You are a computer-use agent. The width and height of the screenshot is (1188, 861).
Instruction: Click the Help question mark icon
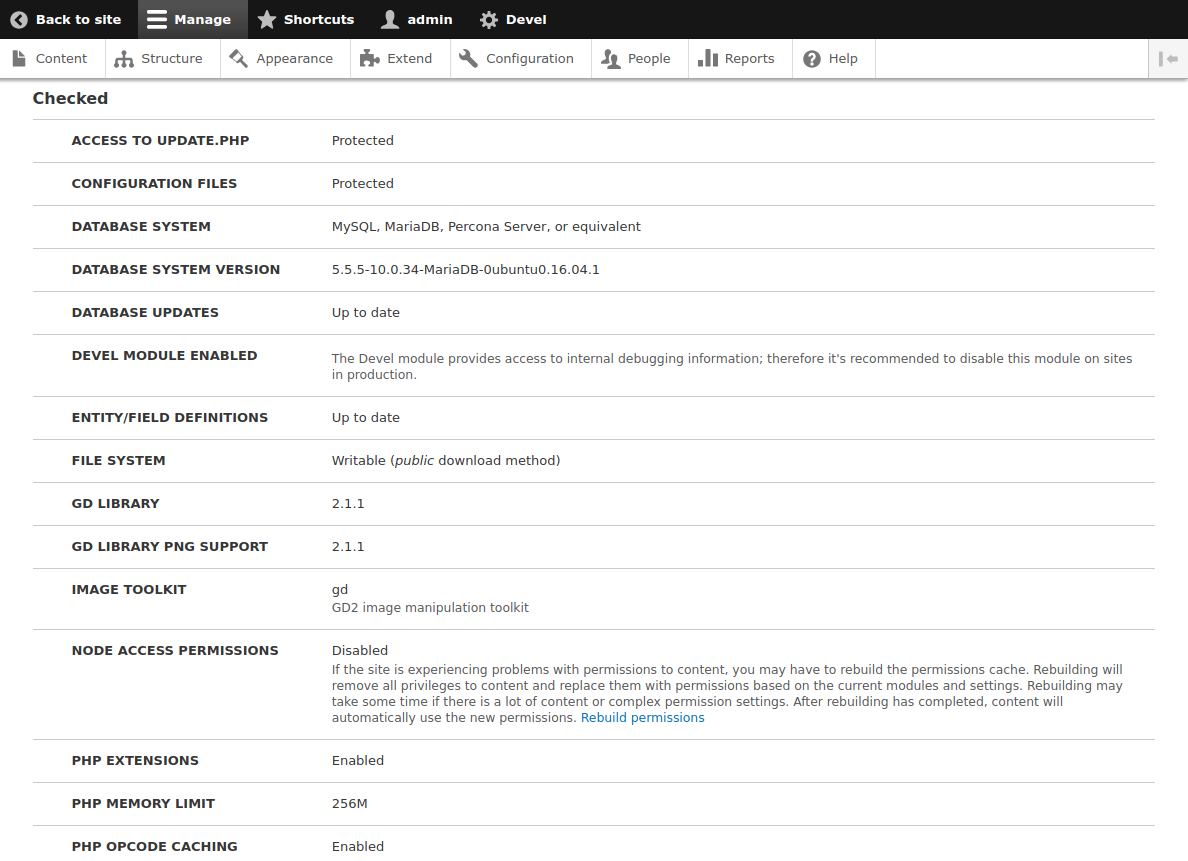pos(811,58)
